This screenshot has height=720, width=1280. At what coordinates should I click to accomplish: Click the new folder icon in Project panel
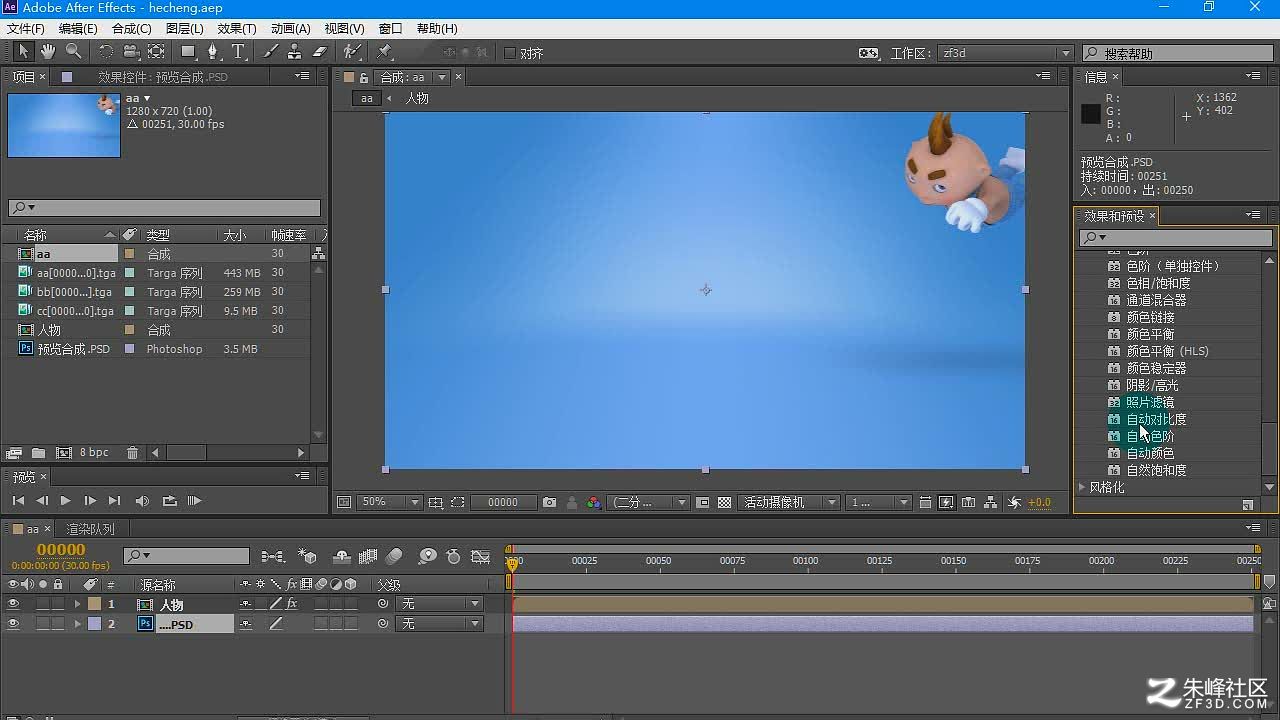(x=38, y=453)
